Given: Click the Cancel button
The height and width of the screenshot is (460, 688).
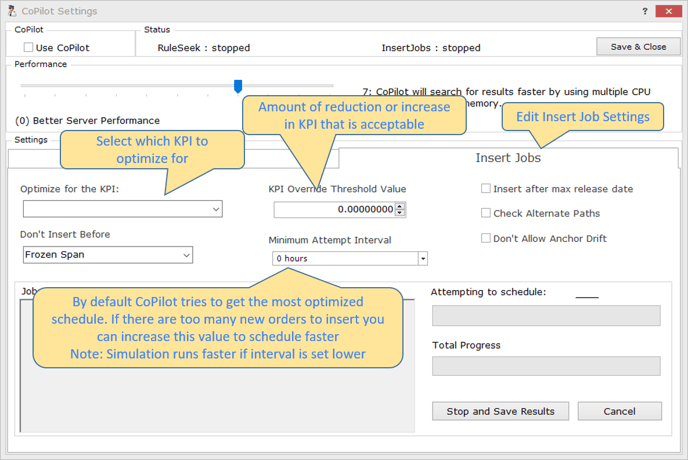Looking at the screenshot, I should tap(619, 411).
